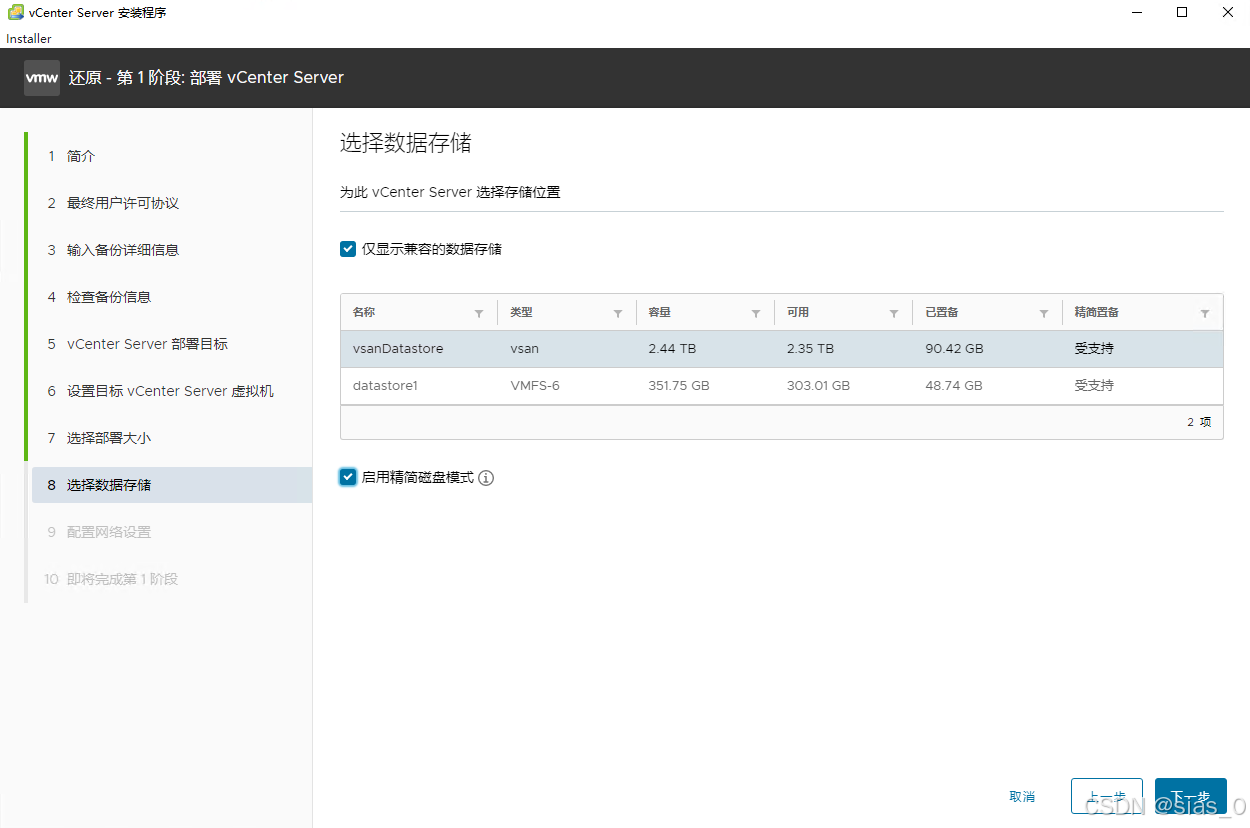Image resolution: width=1250 pixels, height=828 pixels.
Task: Click the 上一步 button
Action: click(1106, 797)
